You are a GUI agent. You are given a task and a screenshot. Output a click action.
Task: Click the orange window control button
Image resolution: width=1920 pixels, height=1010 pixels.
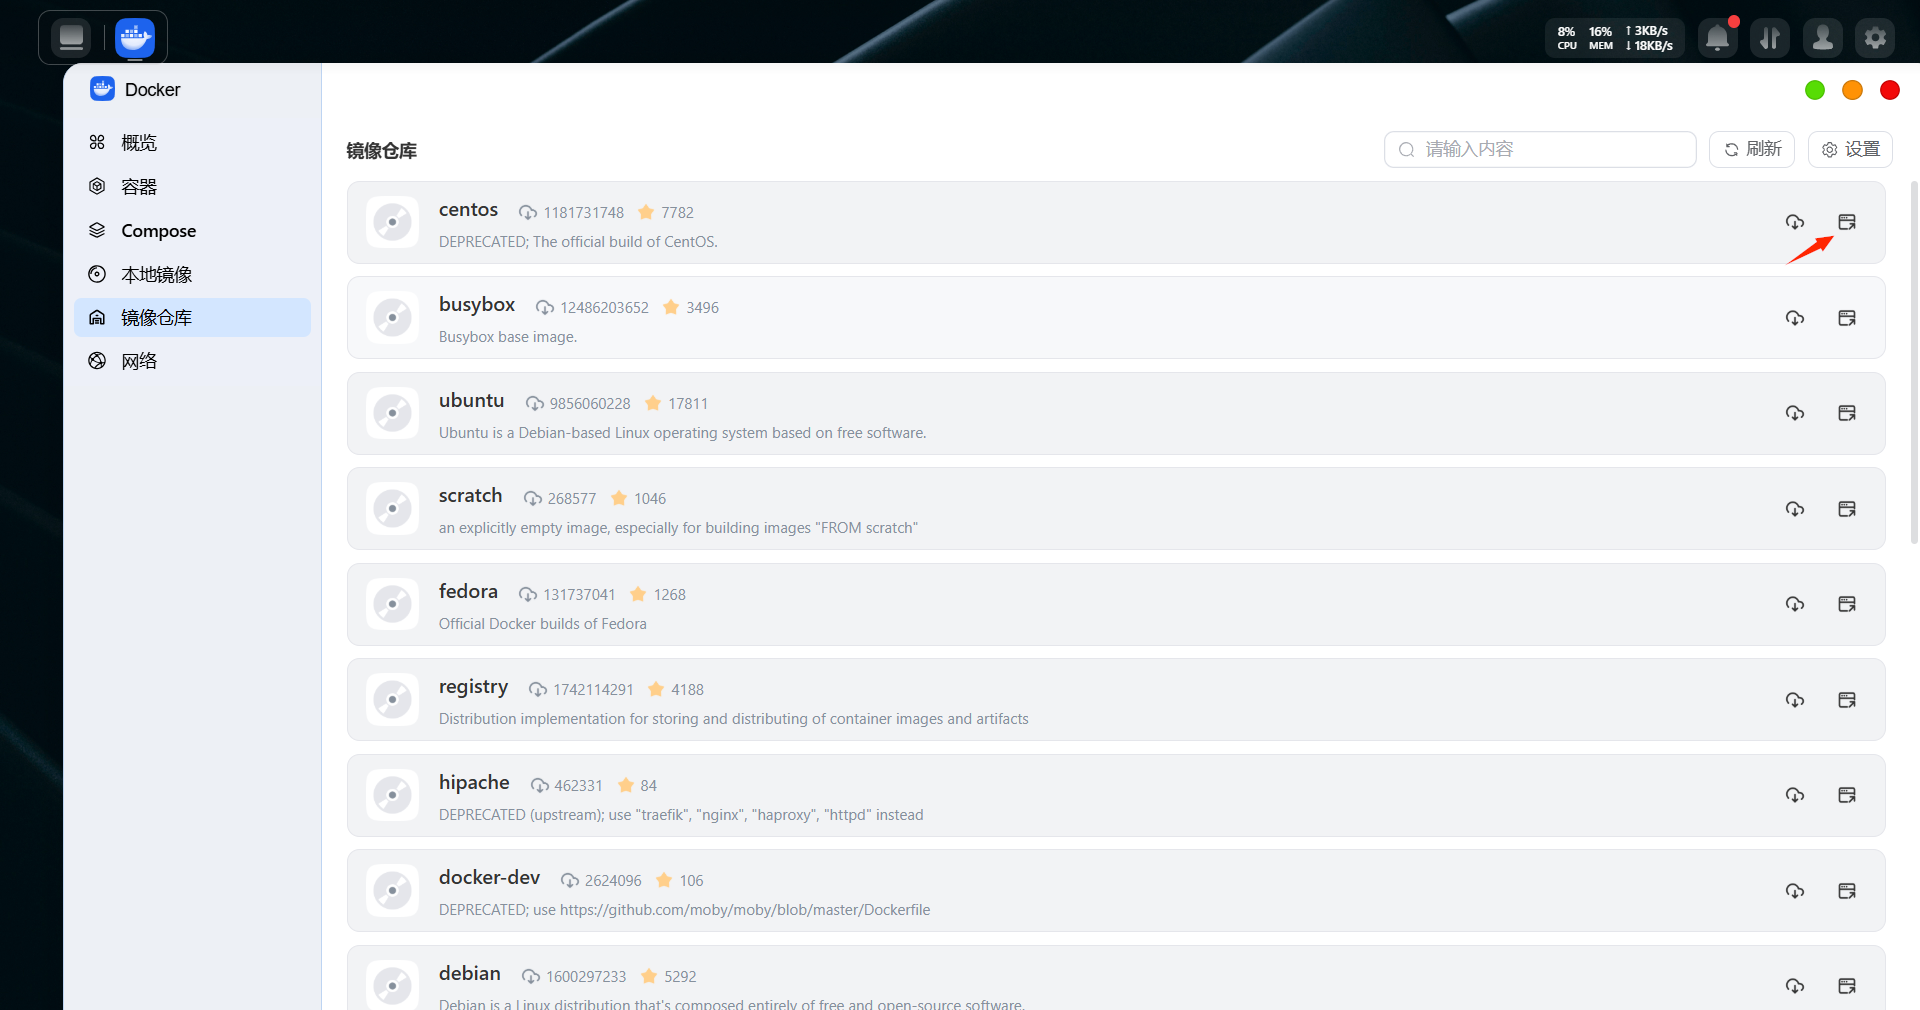[x=1852, y=90]
